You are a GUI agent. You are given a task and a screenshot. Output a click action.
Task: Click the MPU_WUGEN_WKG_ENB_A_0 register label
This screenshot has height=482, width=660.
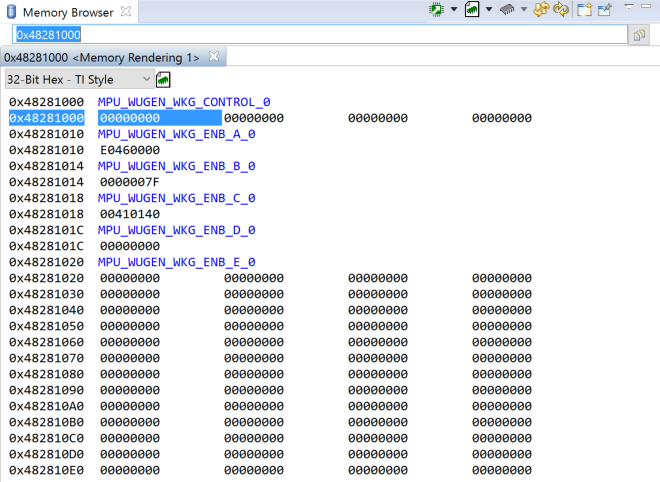[176, 134]
